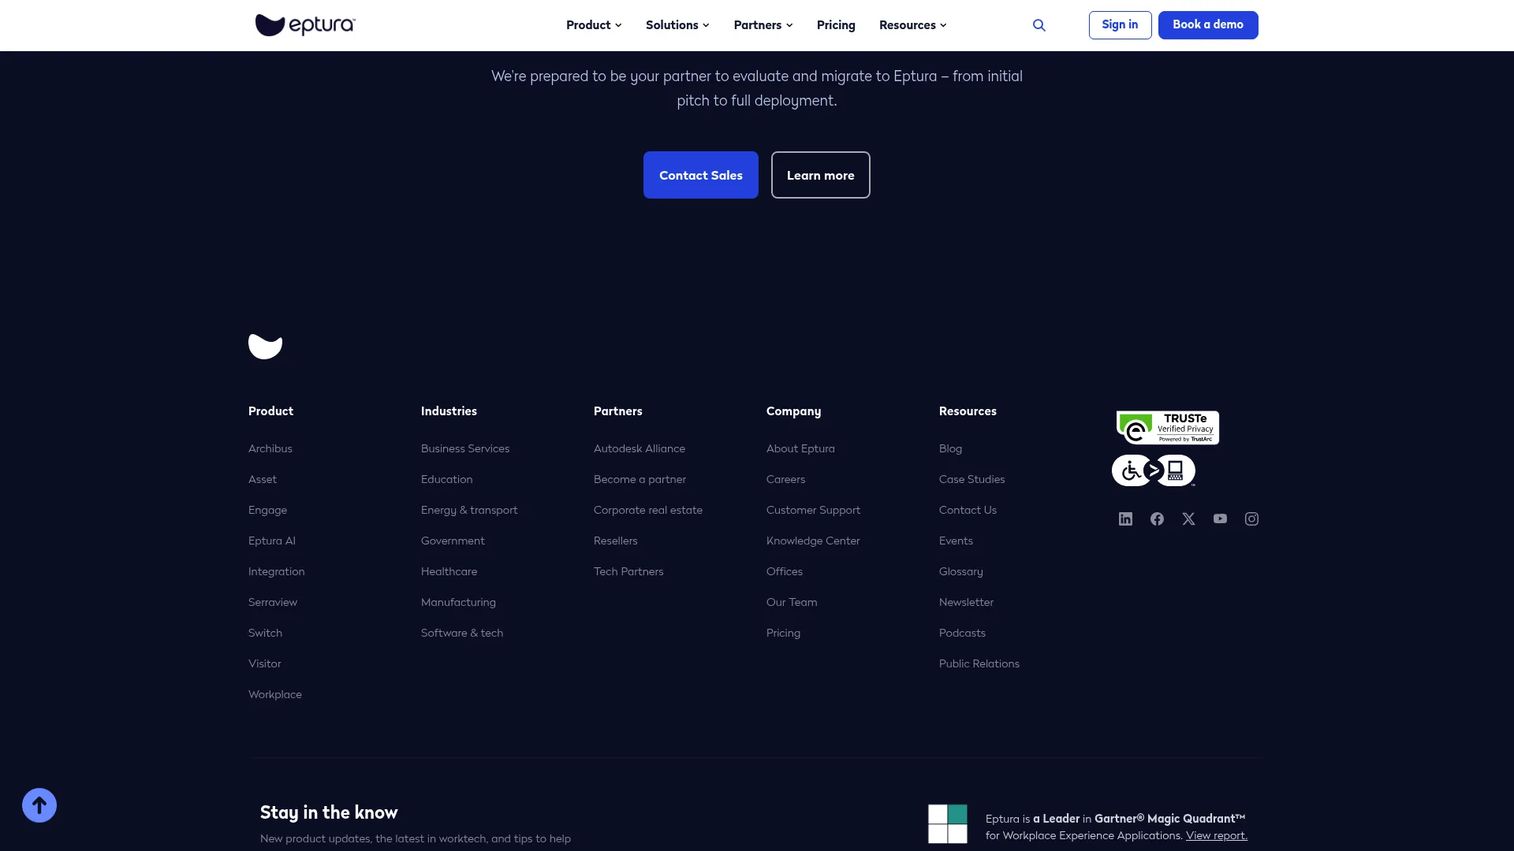This screenshot has width=1514, height=851.
Task: Open Archibus product link in footer
Action: [270, 449]
